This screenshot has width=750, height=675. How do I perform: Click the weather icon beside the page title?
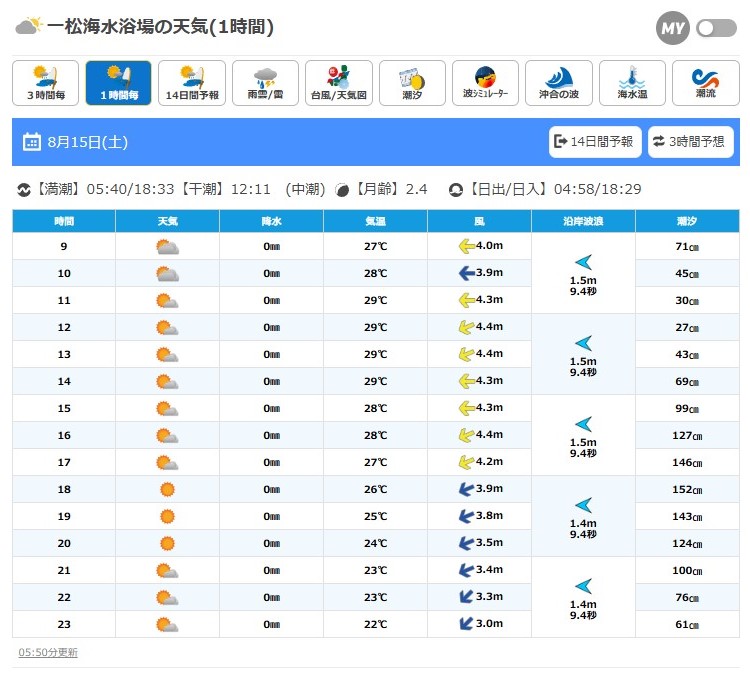pyautogui.click(x=29, y=26)
